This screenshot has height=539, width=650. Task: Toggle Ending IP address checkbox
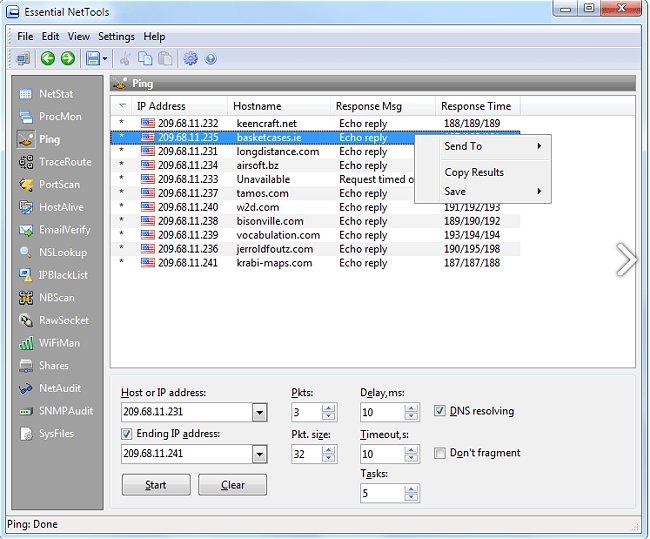[126, 434]
